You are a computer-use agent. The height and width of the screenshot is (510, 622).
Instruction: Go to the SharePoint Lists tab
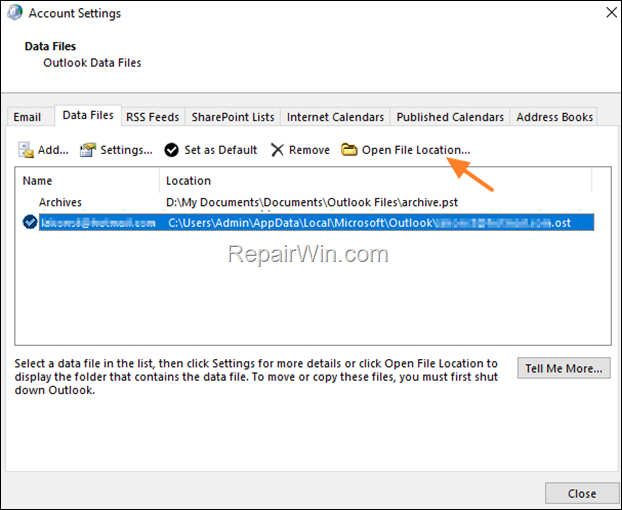(x=233, y=117)
